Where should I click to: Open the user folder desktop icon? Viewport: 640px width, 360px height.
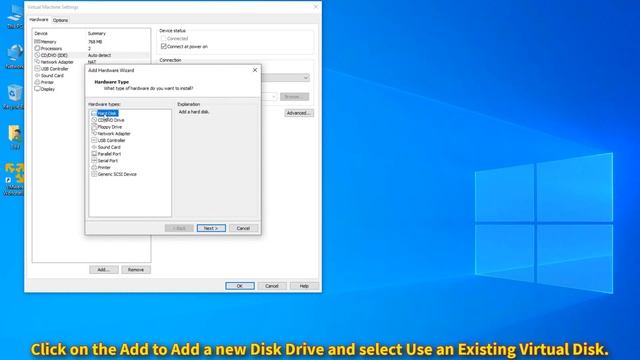pyautogui.click(x=15, y=137)
